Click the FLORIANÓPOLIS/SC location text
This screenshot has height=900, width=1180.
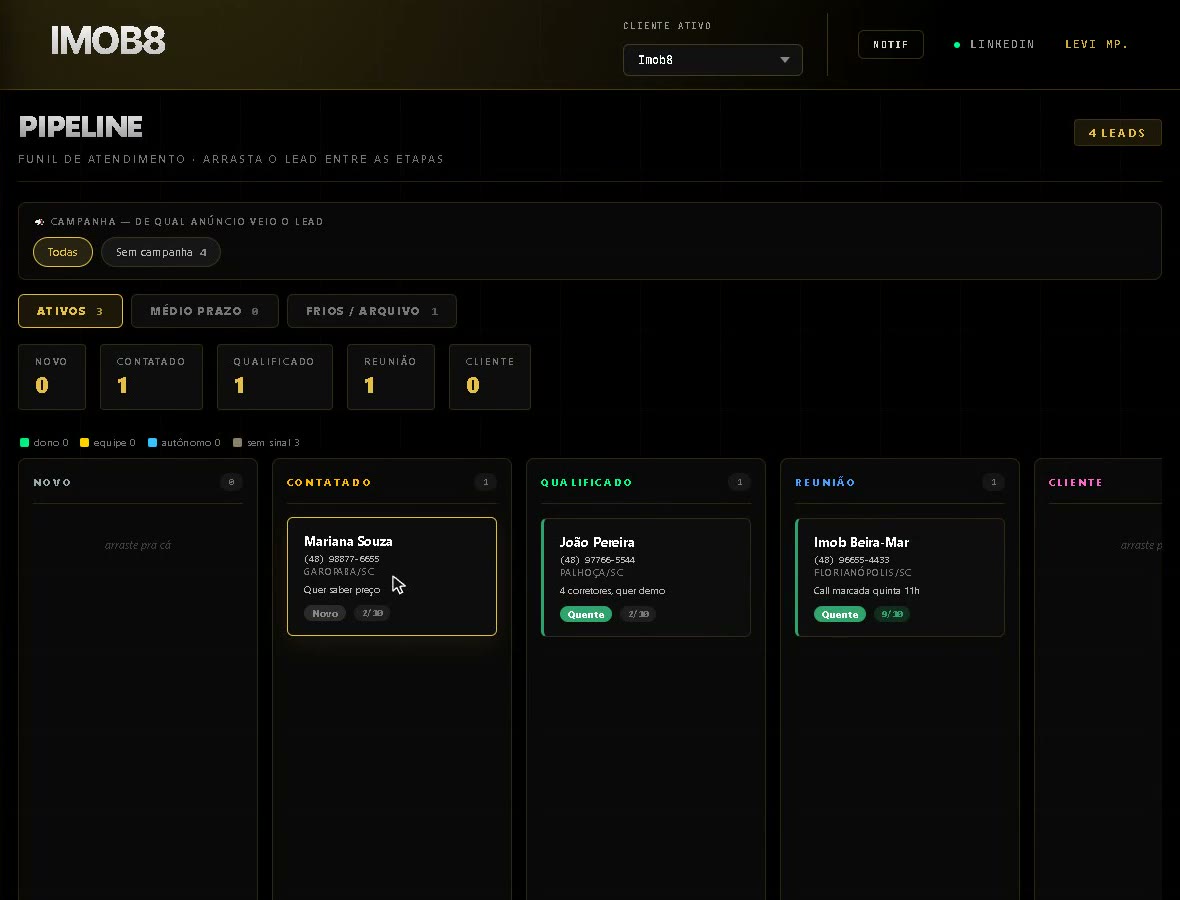(862, 573)
